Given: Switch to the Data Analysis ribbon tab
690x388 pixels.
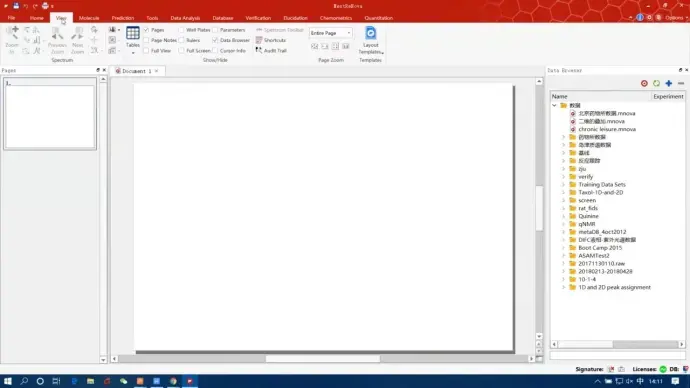Looking at the screenshot, I should tap(185, 18).
